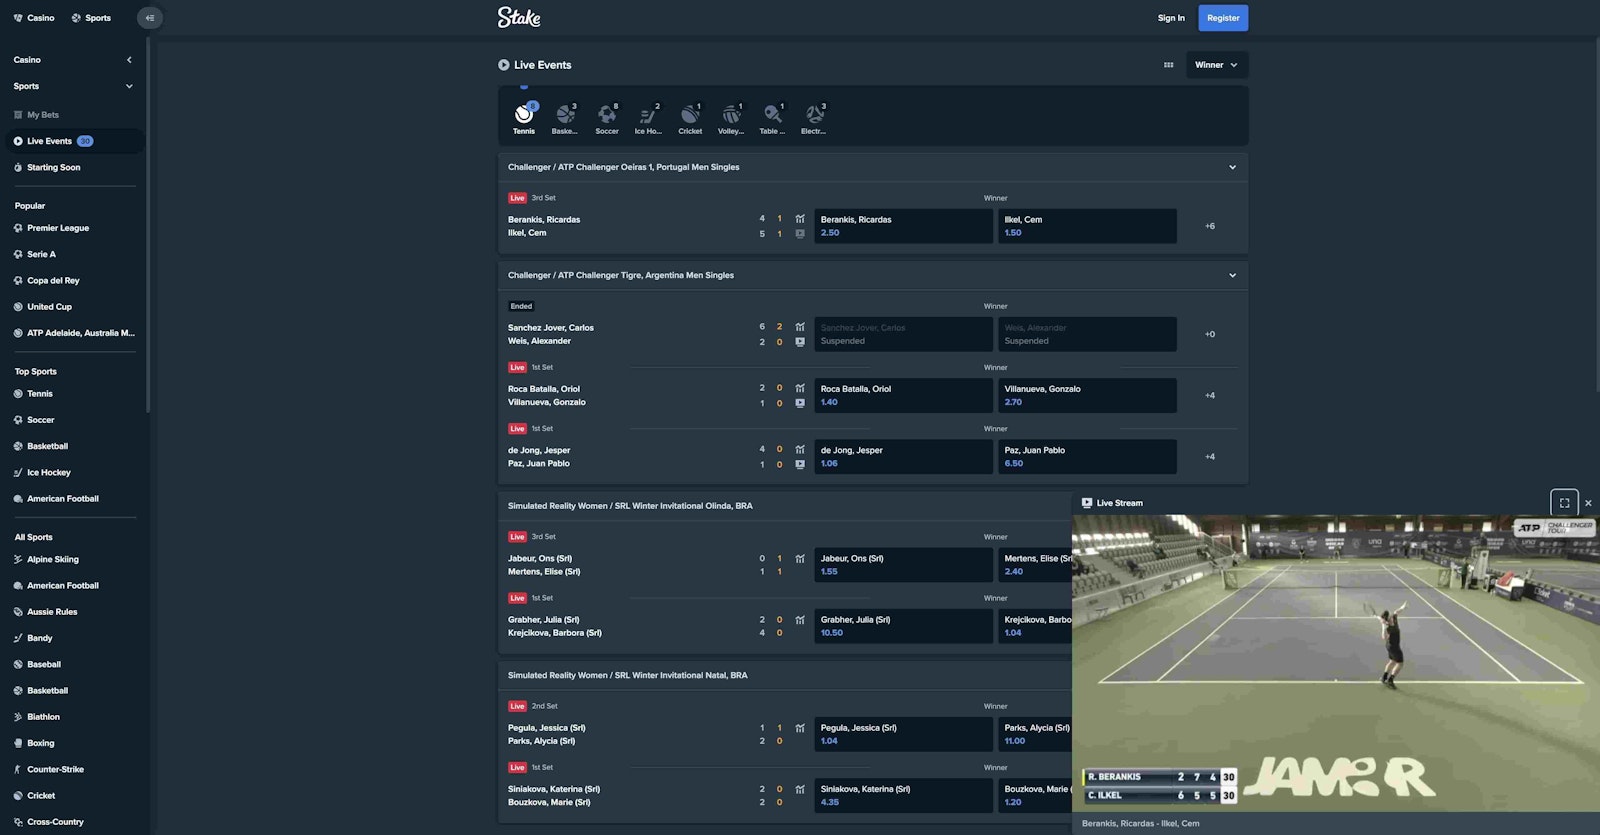The height and width of the screenshot is (835, 1600).
Task: Switch to the Casino tab
Action: pos(34,18)
